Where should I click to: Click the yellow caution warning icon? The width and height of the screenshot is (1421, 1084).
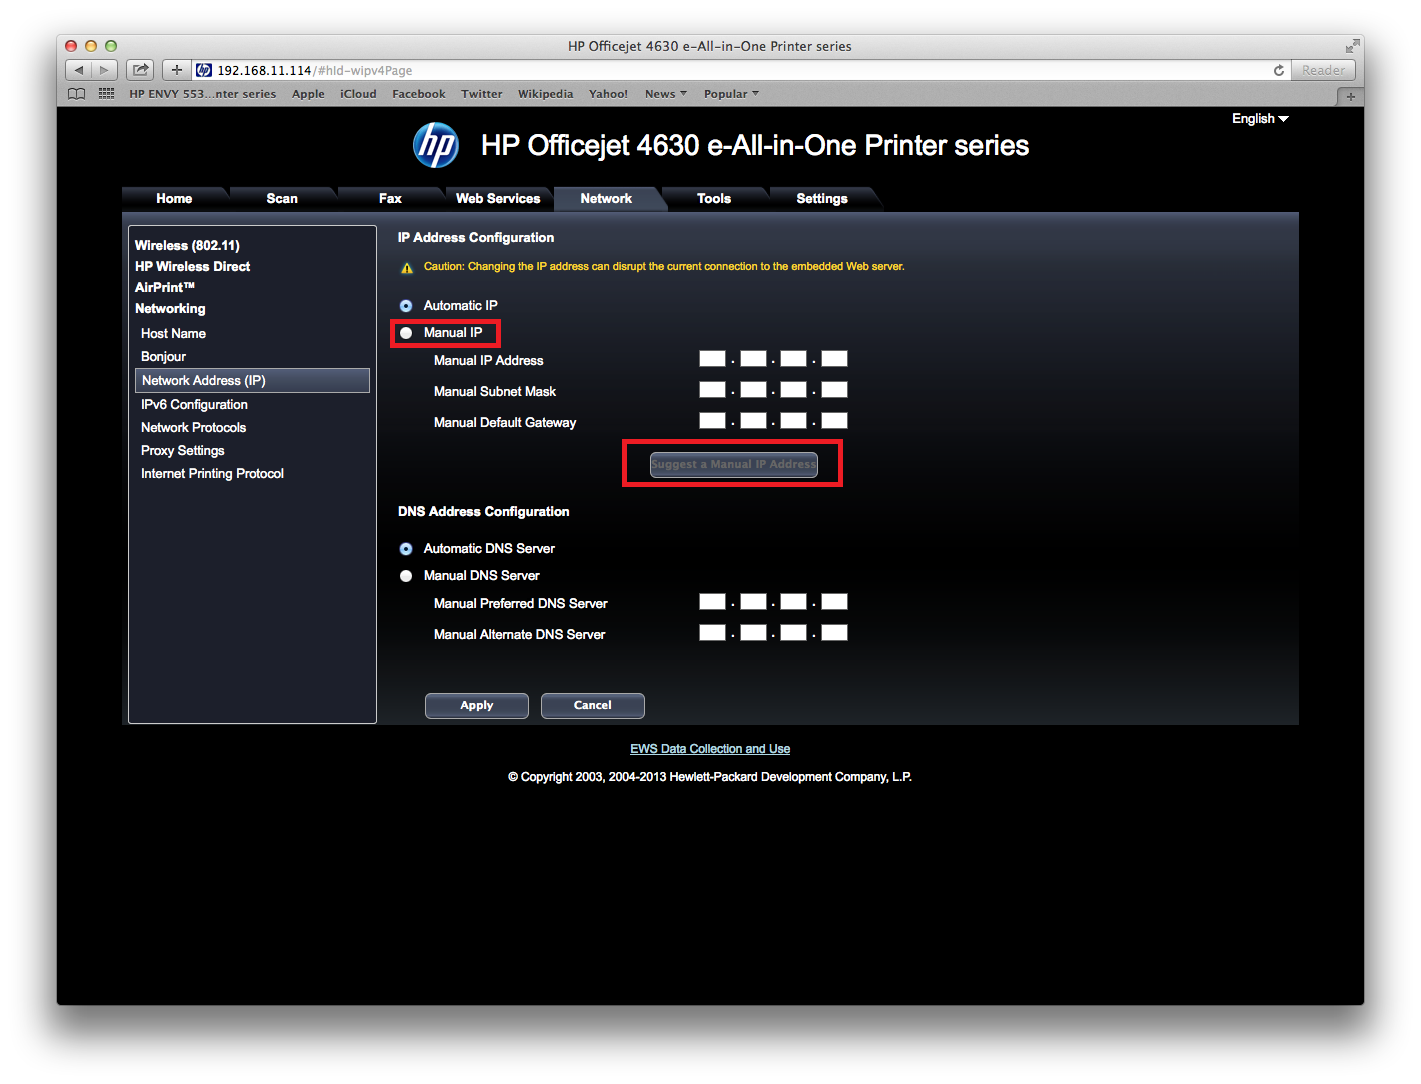point(407,268)
